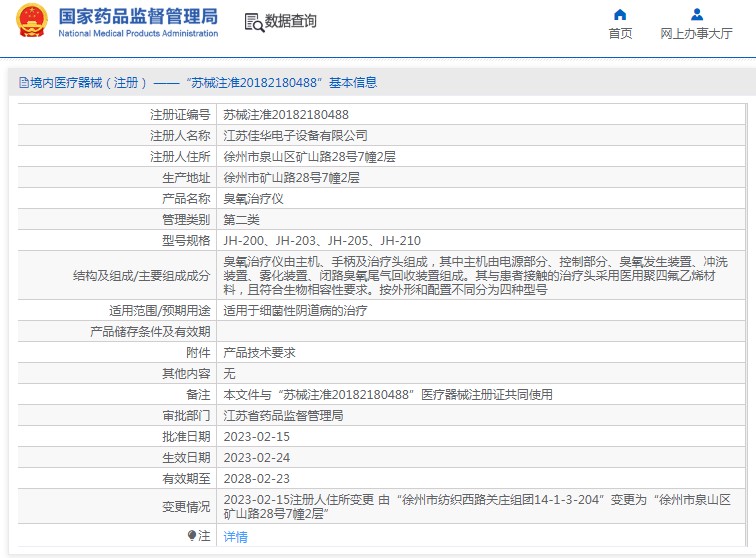Click the 管理类别 row label
The height and width of the screenshot is (558, 756).
click(186, 219)
